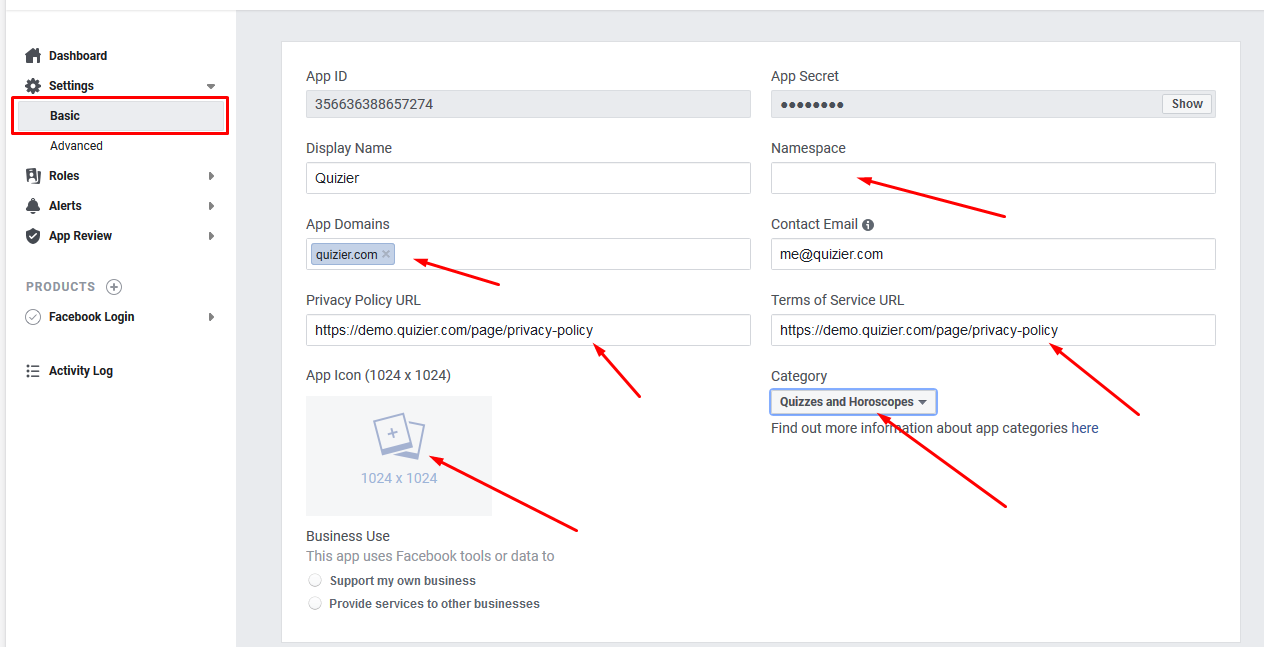Click the Namespace input field
1264x647 pixels.
[x=993, y=178]
